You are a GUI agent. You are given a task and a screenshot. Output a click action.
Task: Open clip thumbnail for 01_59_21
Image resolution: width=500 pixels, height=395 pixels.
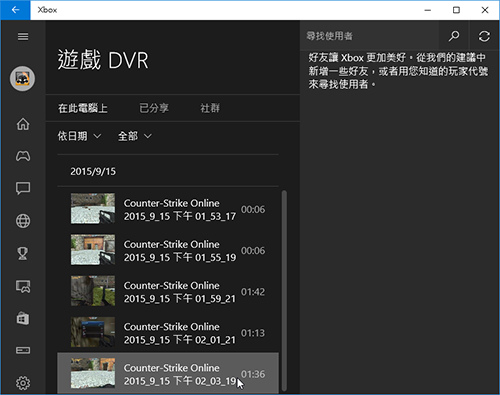pyautogui.click(x=93, y=291)
